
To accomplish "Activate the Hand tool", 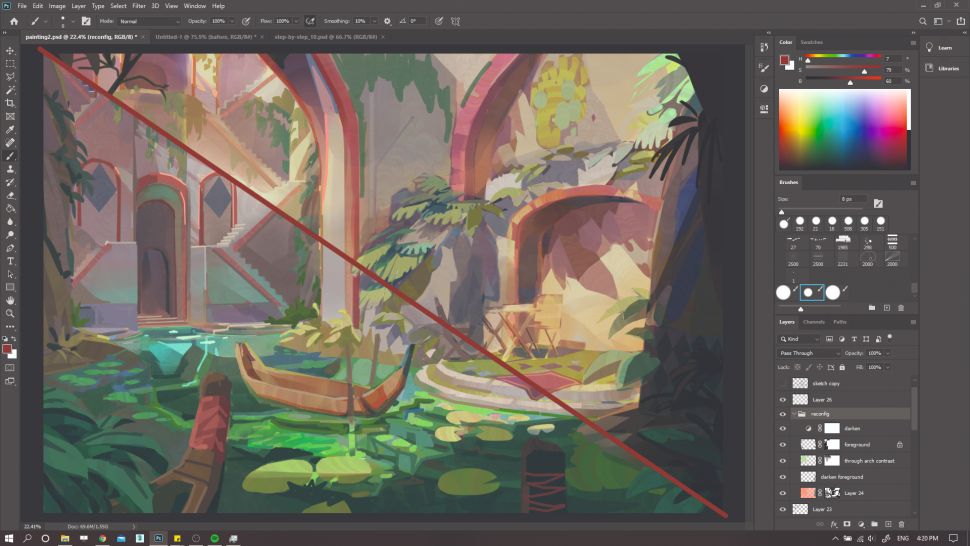I will point(10,300).
